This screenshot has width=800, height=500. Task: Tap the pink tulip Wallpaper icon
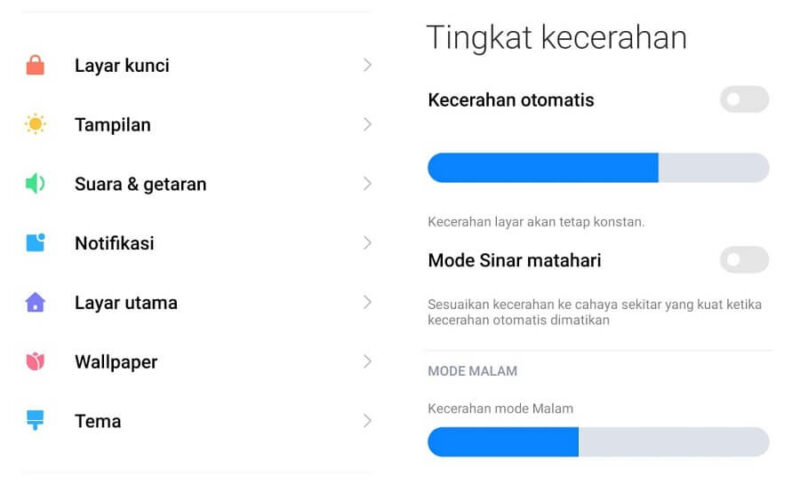click(x=35, y=361)
